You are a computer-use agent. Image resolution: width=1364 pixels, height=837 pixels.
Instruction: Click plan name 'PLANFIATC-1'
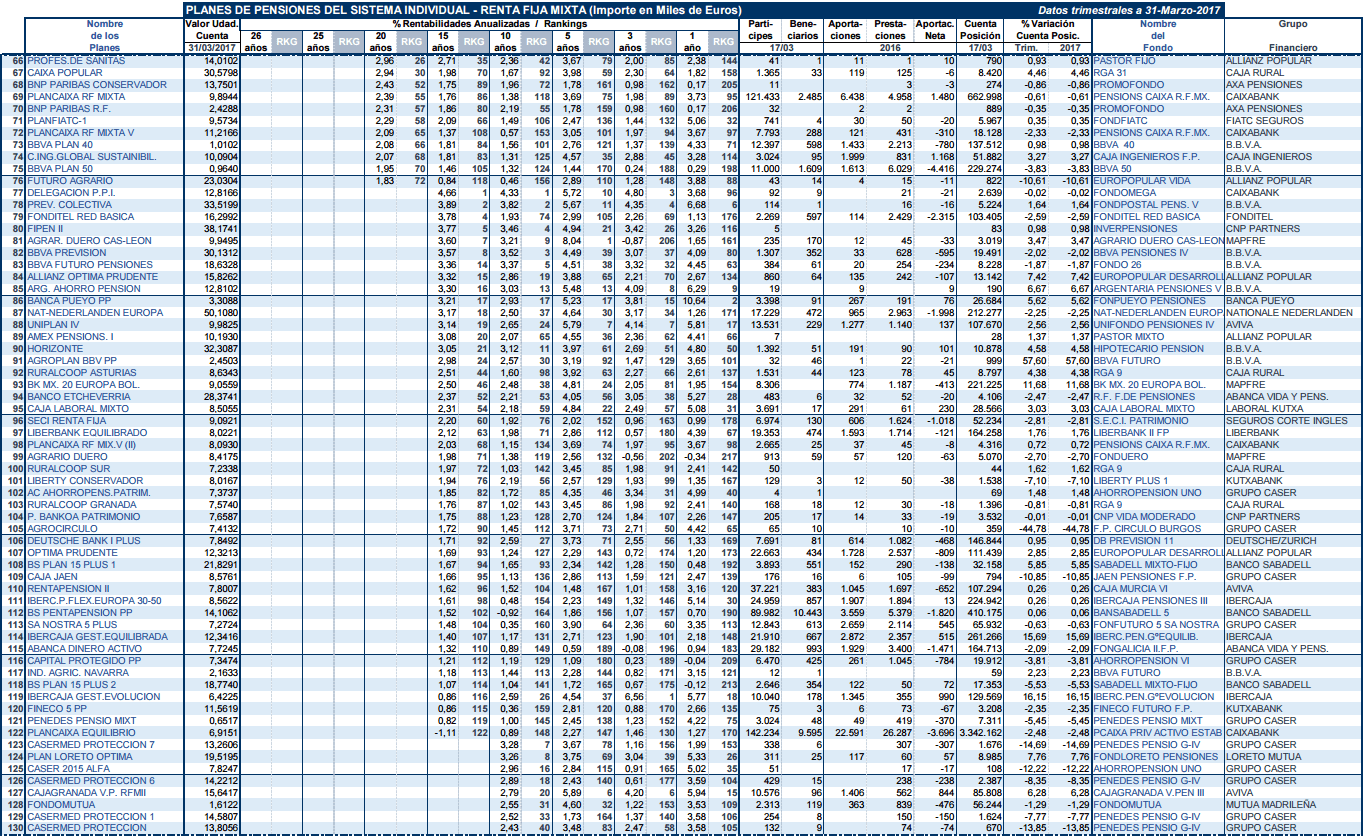pyautogui.click(x=56, y=120)
